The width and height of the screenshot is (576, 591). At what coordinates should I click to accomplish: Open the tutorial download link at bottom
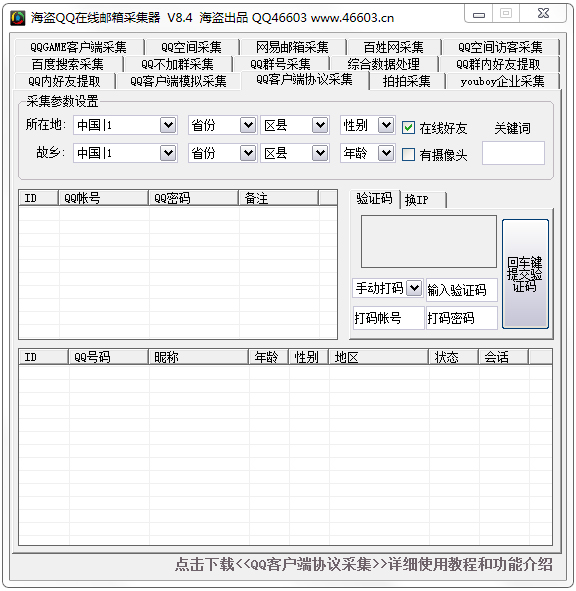tap(363, 564)
